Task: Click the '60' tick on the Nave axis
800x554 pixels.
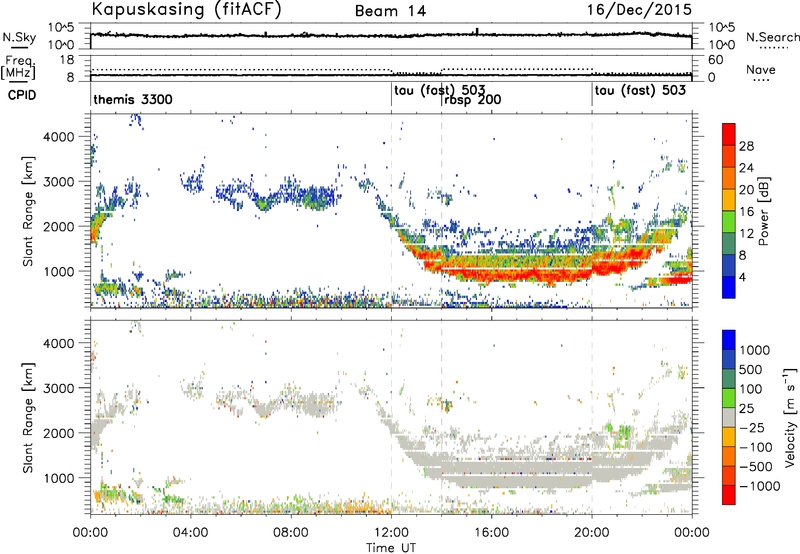Action: (x=715, y=60)
